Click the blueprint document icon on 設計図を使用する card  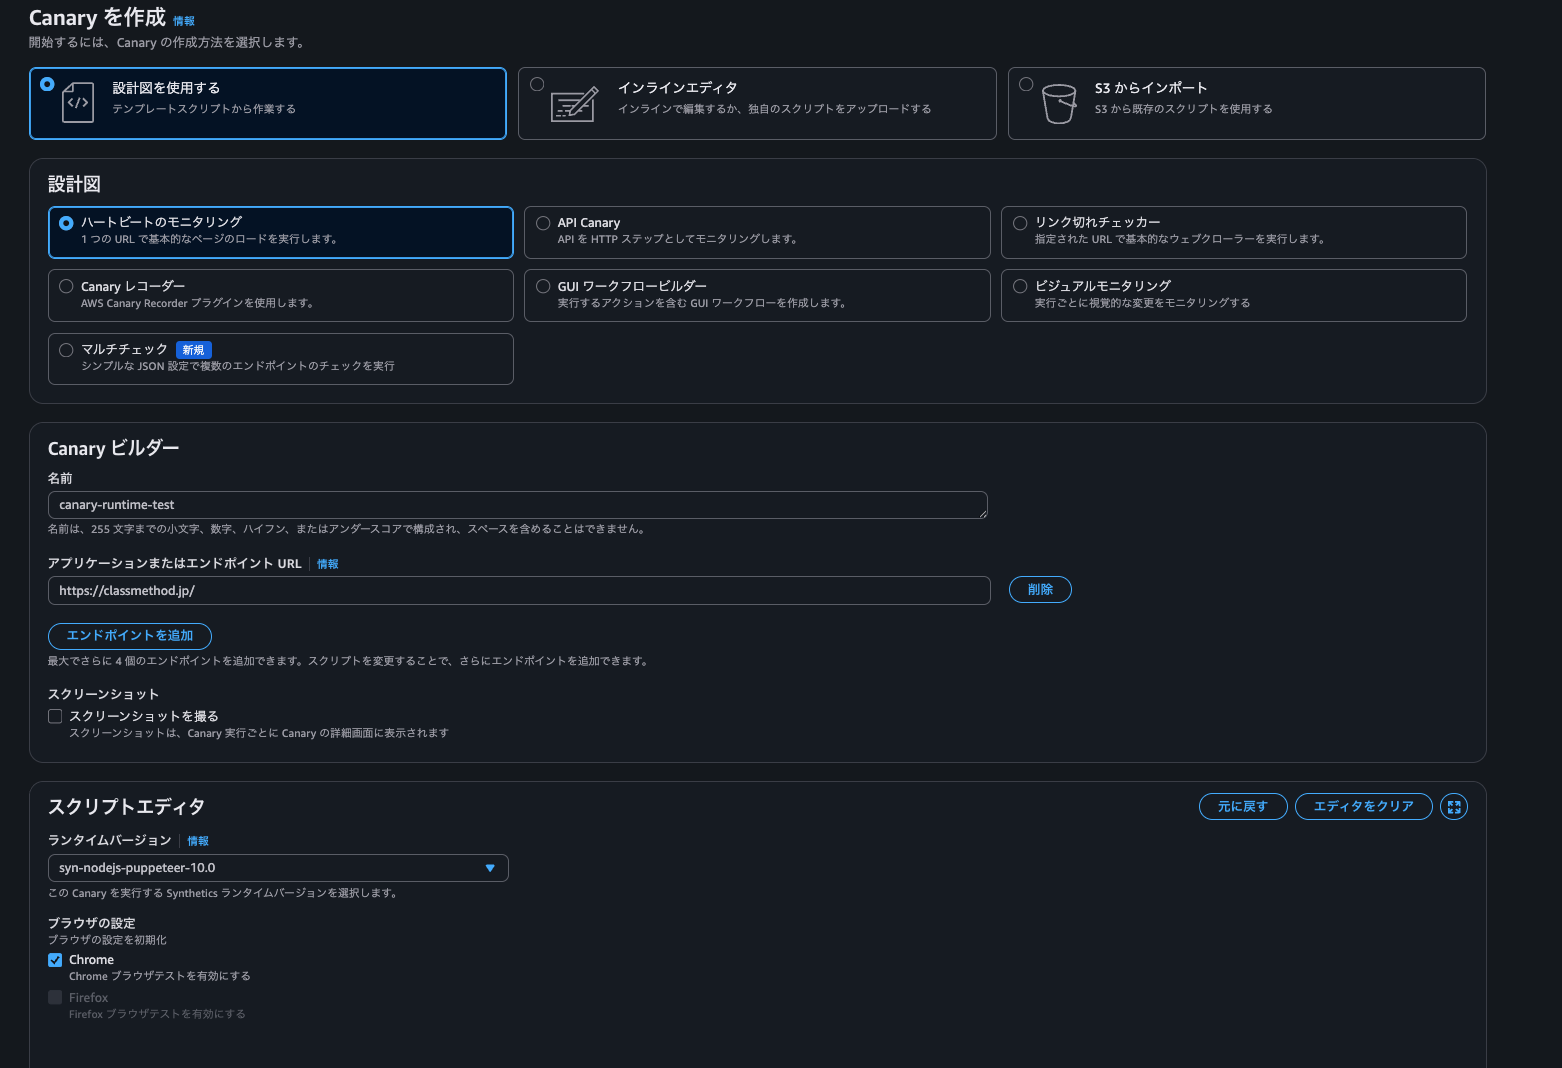[78, 102]
